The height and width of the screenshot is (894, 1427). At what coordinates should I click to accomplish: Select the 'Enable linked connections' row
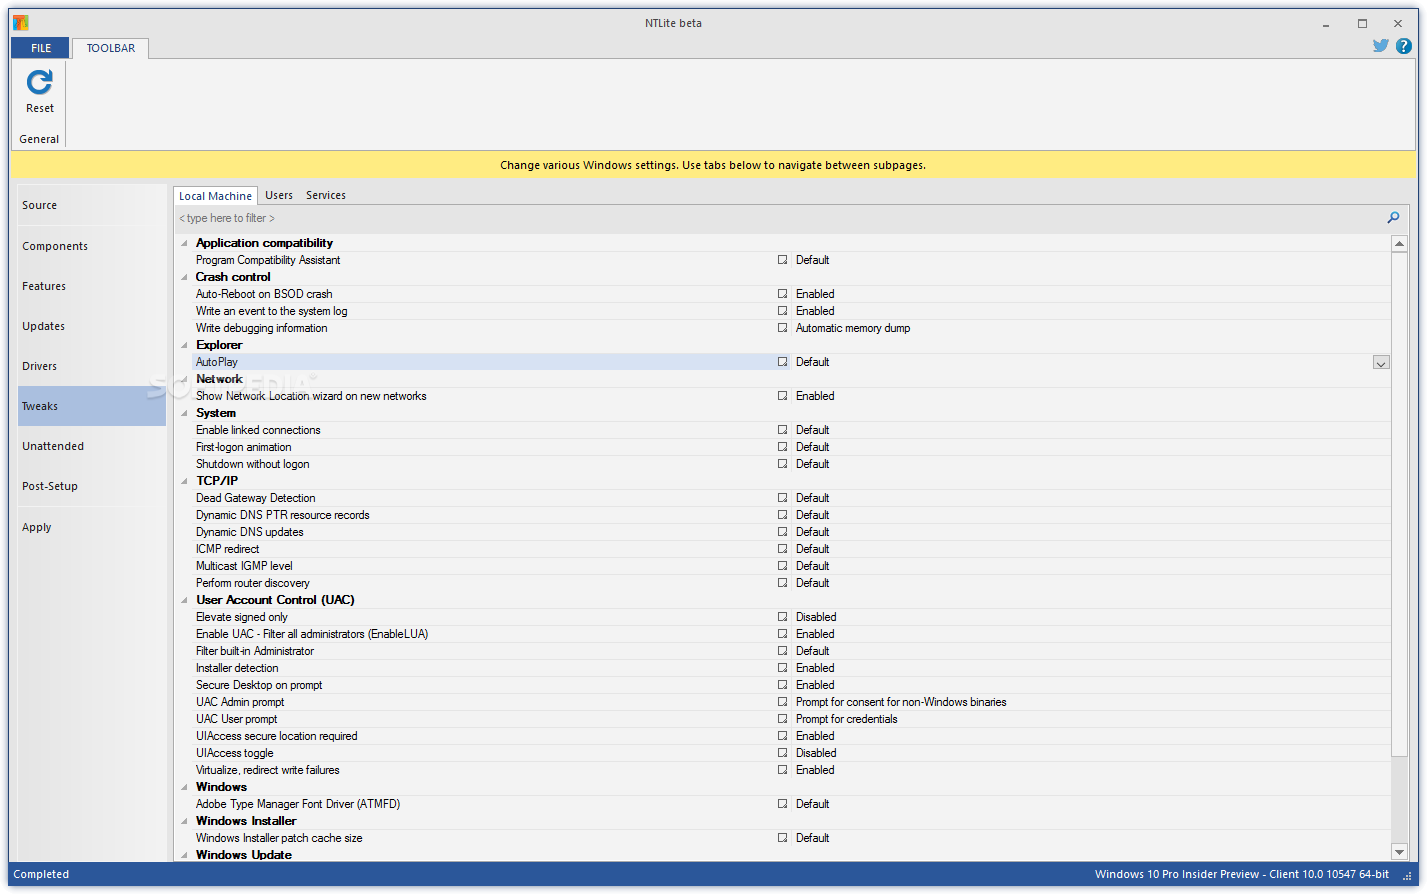tap(790, 430)
